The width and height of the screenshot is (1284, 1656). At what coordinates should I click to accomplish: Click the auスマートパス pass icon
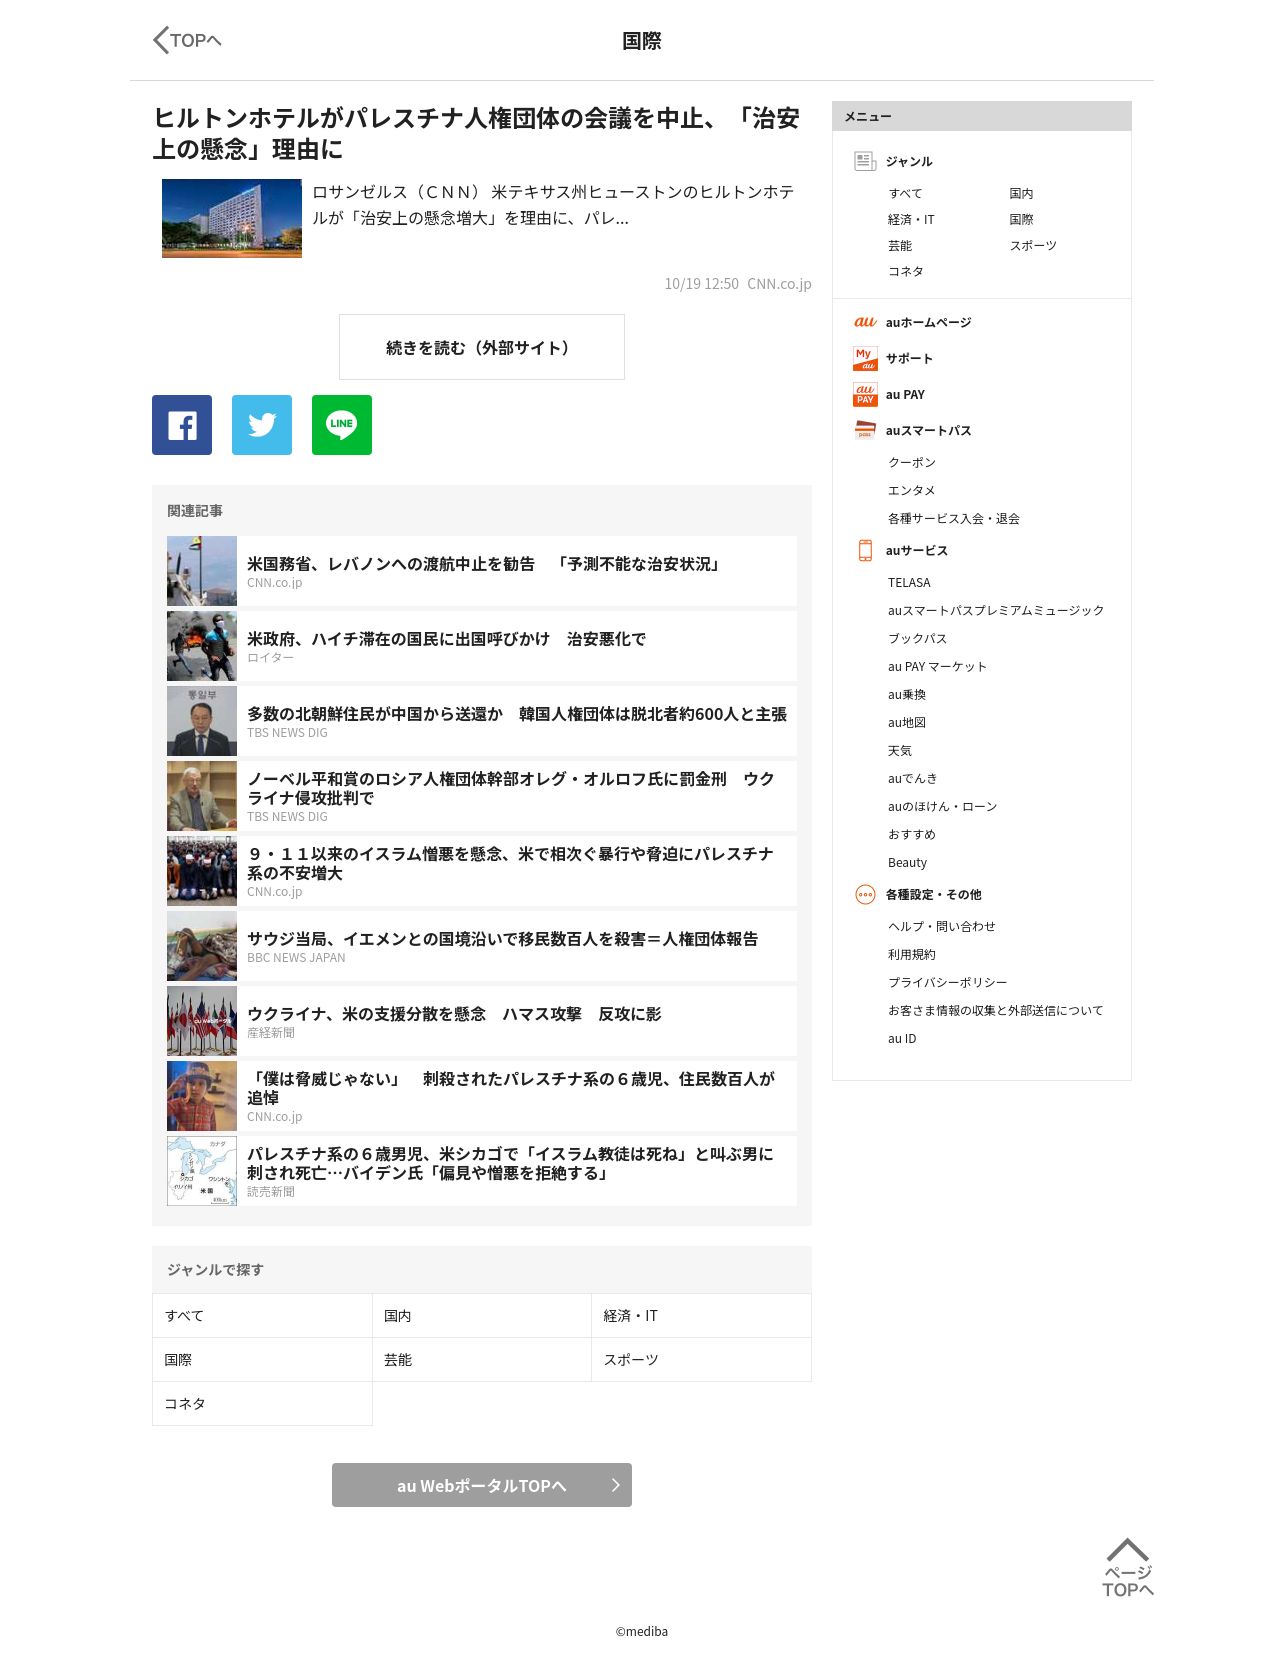coord(865,430)
